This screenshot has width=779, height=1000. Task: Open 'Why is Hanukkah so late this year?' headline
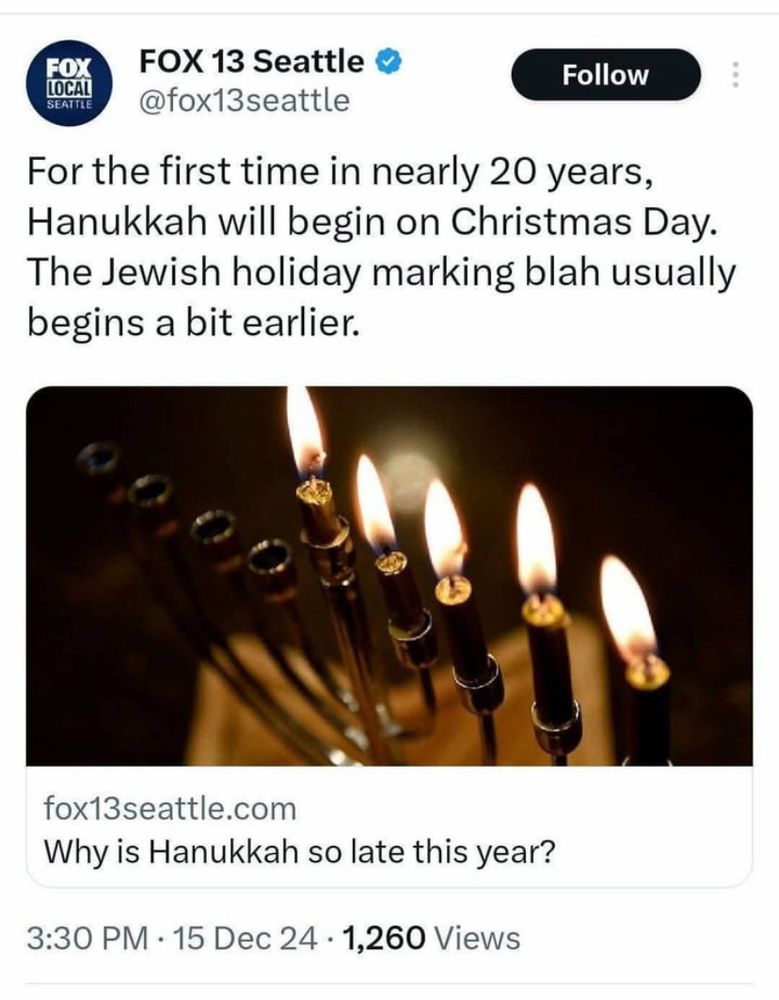(x=299, y=851)
